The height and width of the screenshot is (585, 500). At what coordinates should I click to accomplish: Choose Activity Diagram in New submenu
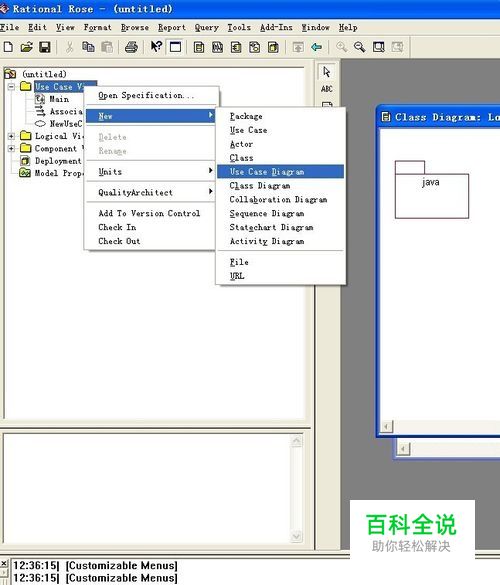click(x=280, y=241)
